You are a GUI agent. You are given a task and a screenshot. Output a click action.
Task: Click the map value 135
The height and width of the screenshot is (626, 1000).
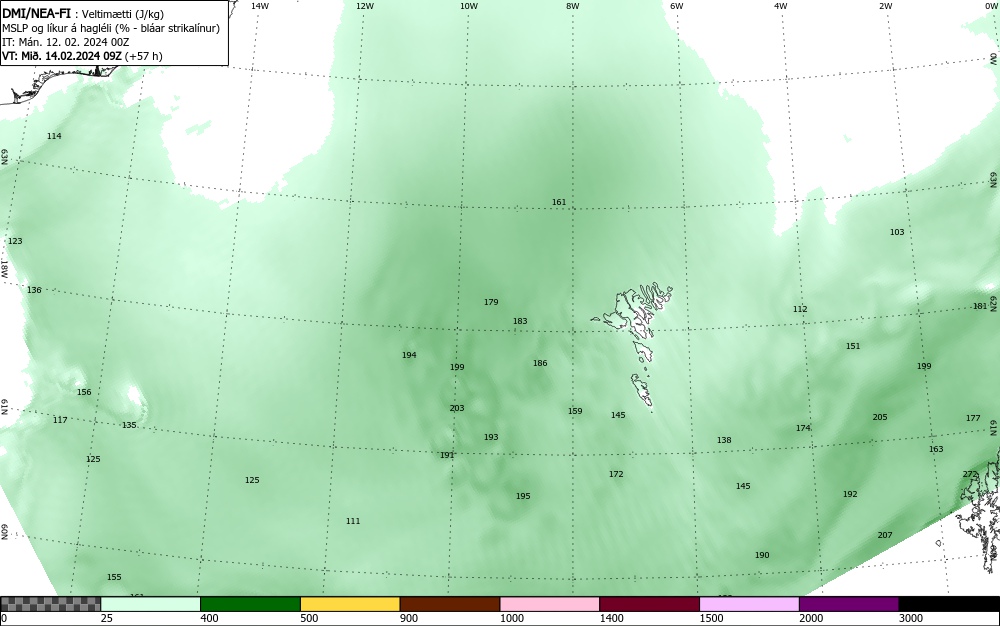pos(129,425)
